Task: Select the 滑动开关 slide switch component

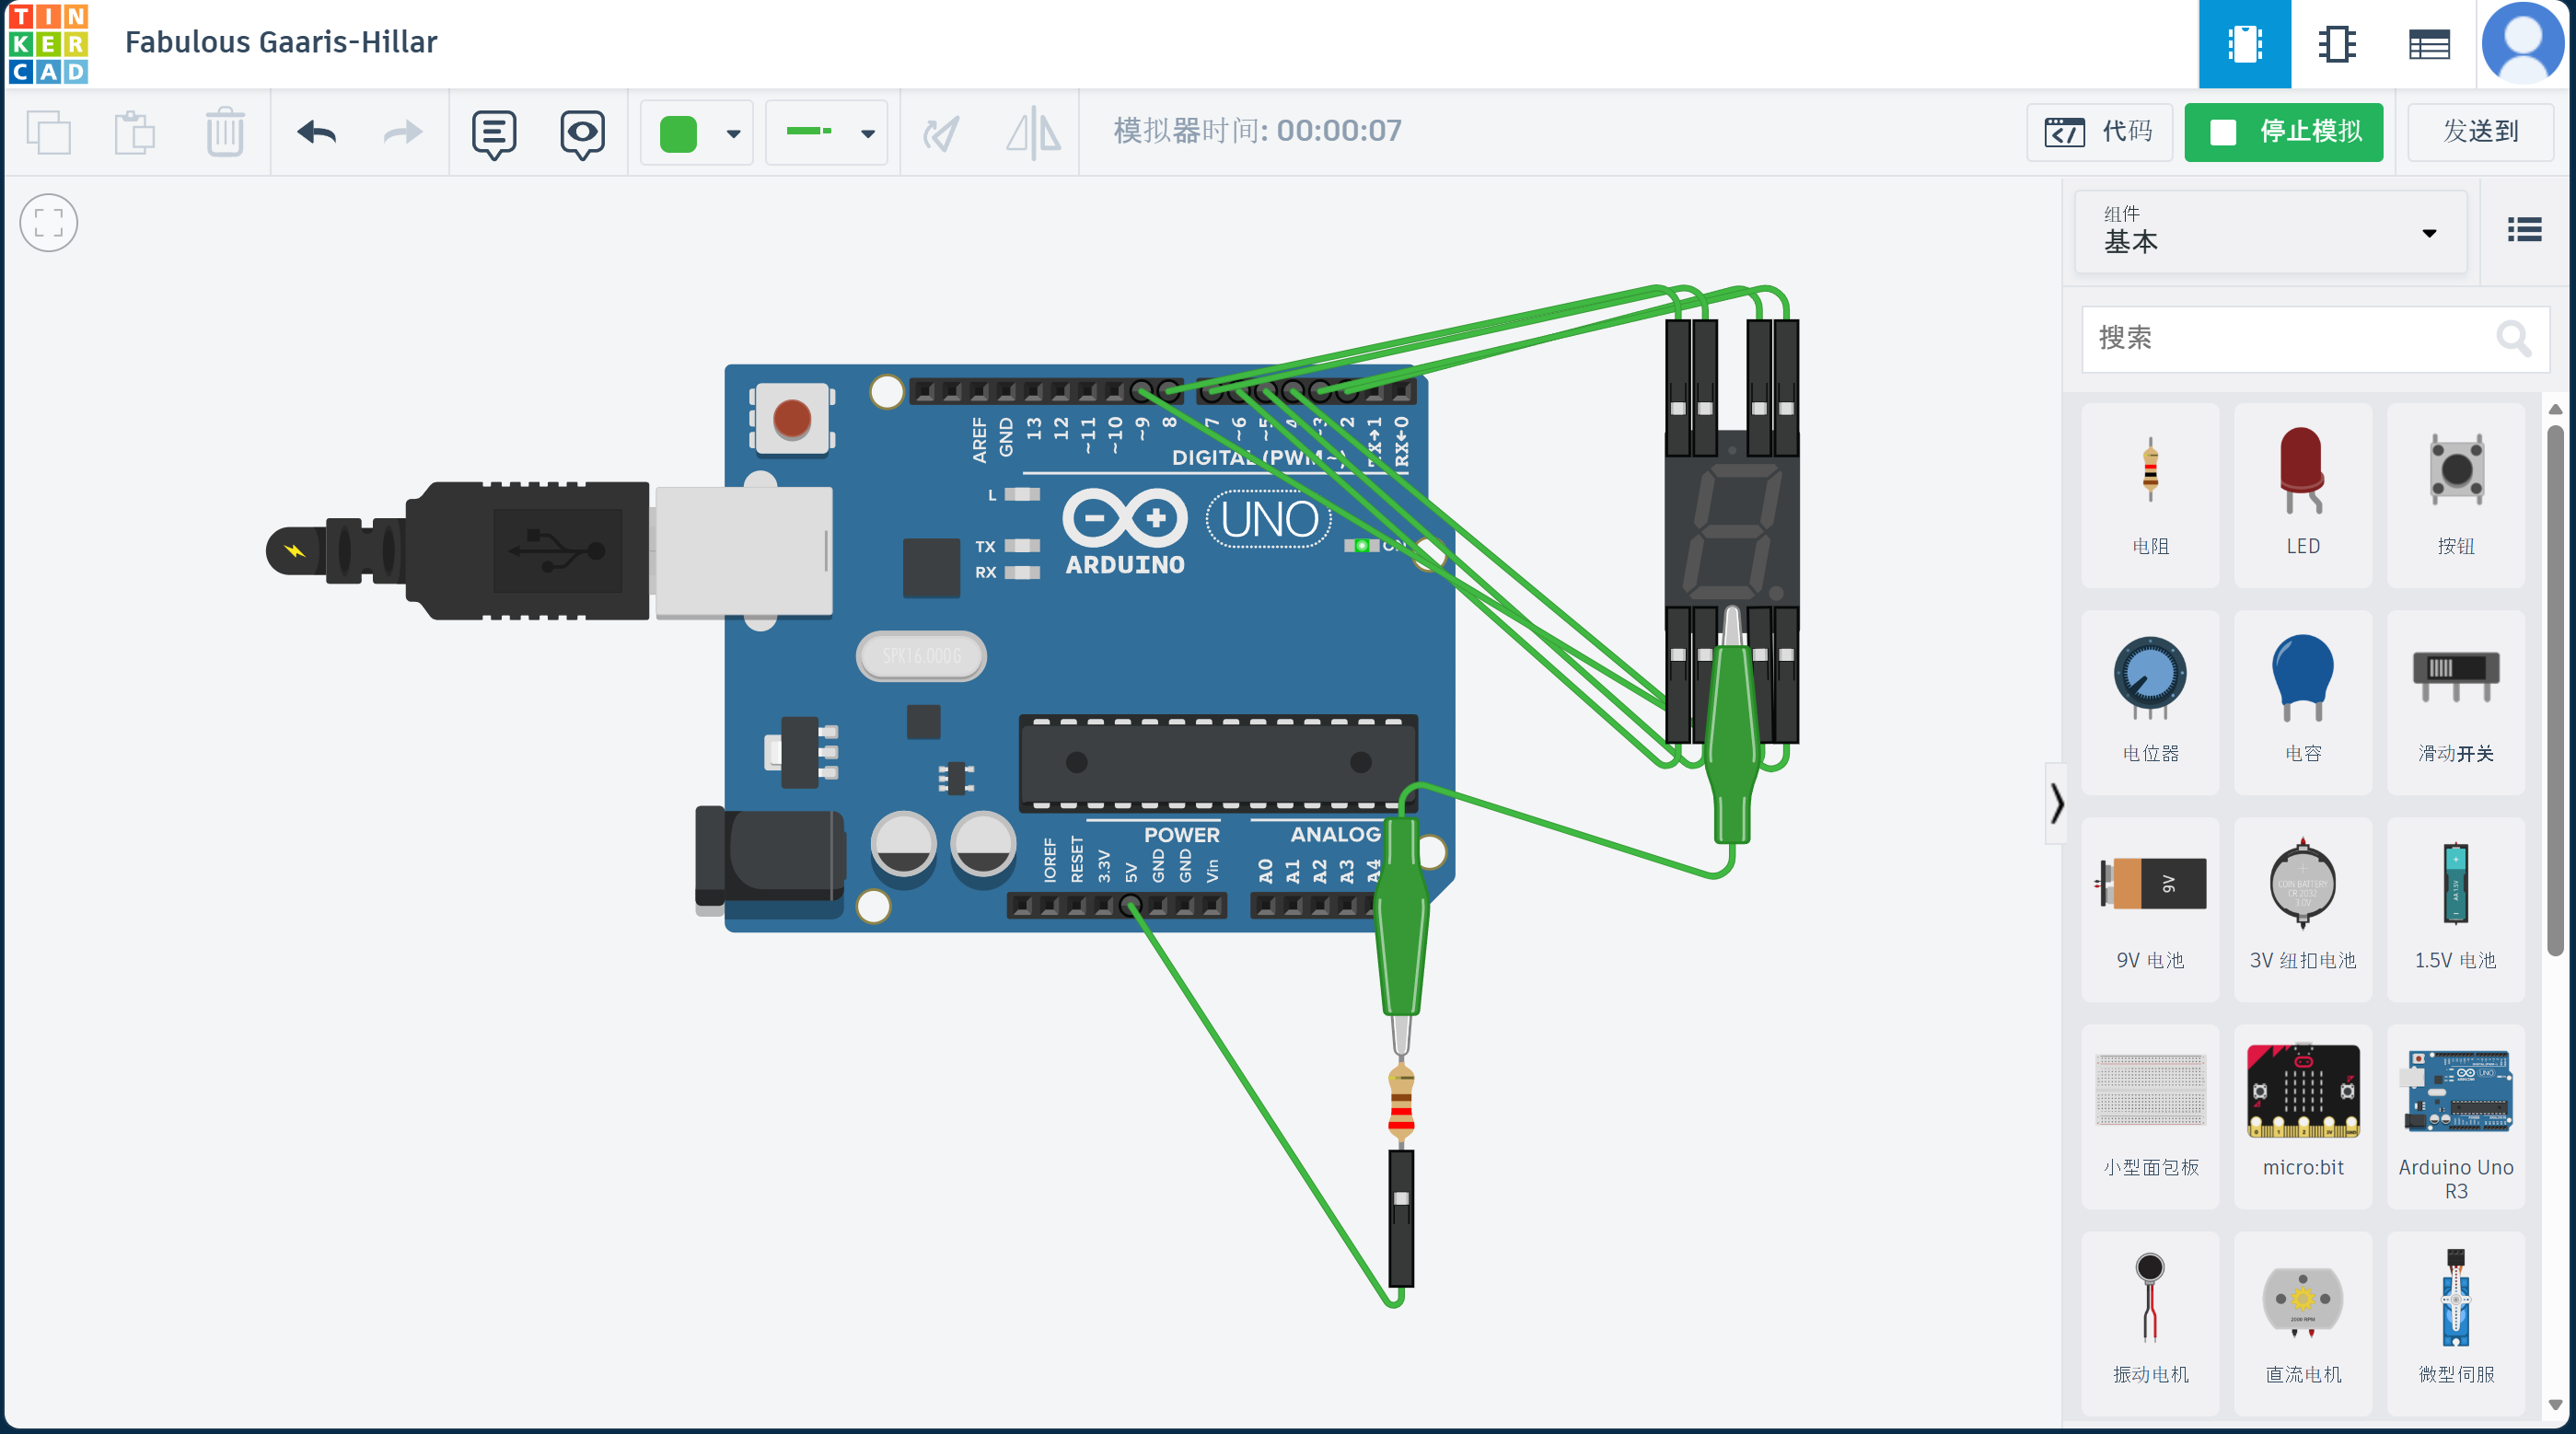Action: tap(2455, 702)
